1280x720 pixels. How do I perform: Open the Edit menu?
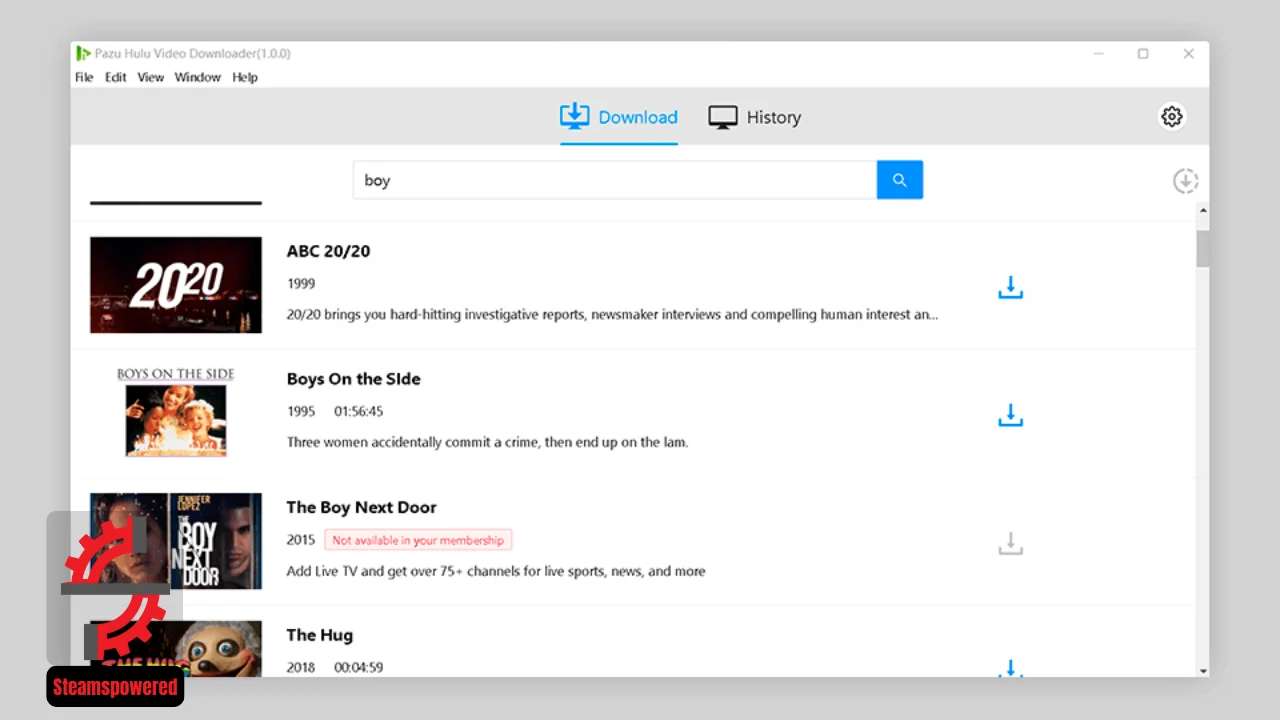pos(116,77)
